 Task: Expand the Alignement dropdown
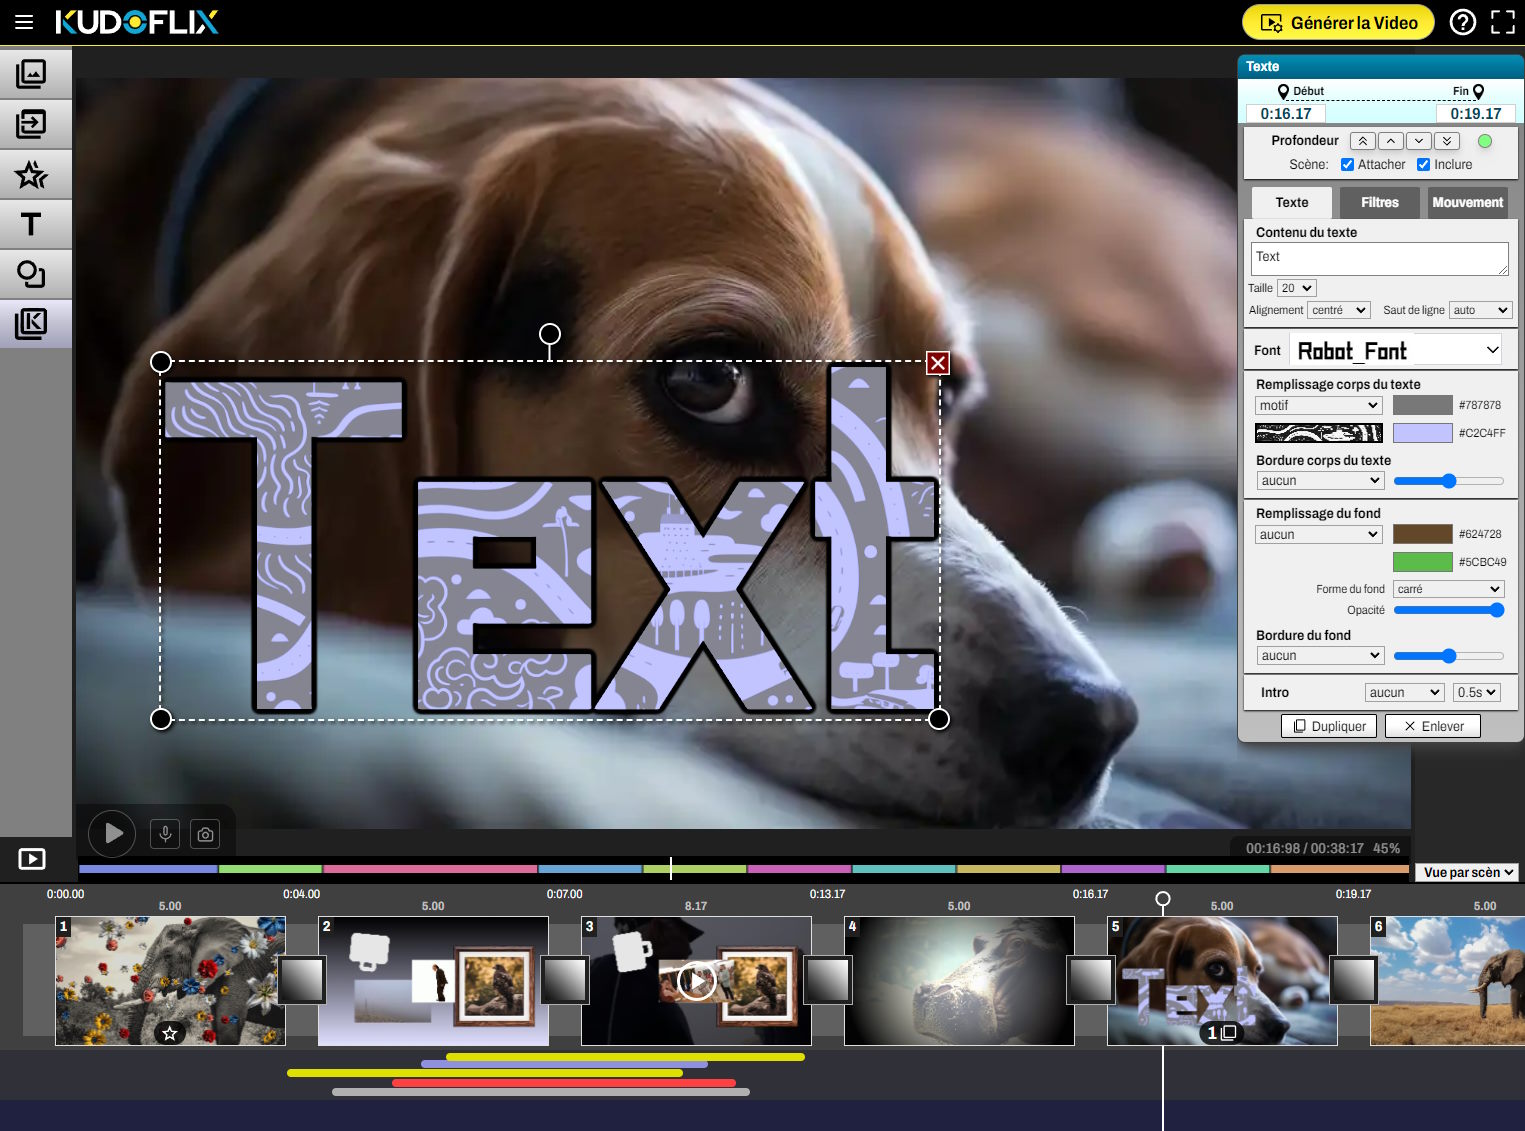click(1339, 310)
